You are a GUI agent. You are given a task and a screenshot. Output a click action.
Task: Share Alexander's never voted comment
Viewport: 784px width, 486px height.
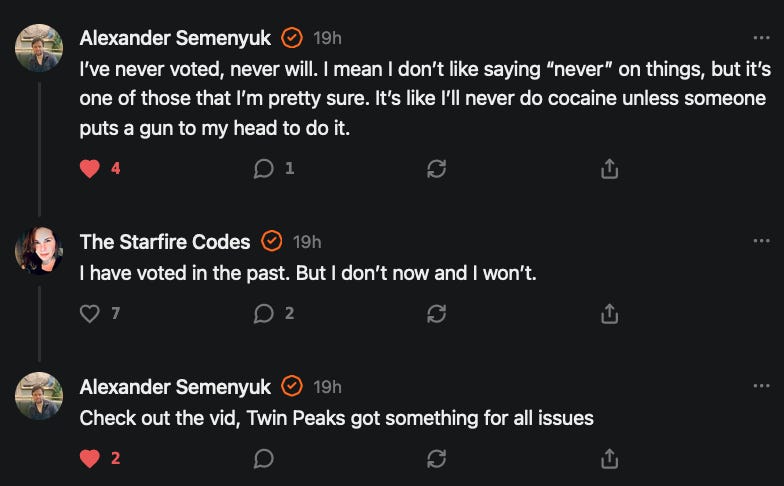(x=609, y=169)
